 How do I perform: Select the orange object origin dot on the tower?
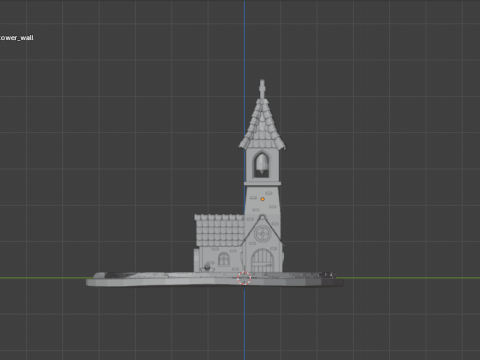click(x=263, y=199)
